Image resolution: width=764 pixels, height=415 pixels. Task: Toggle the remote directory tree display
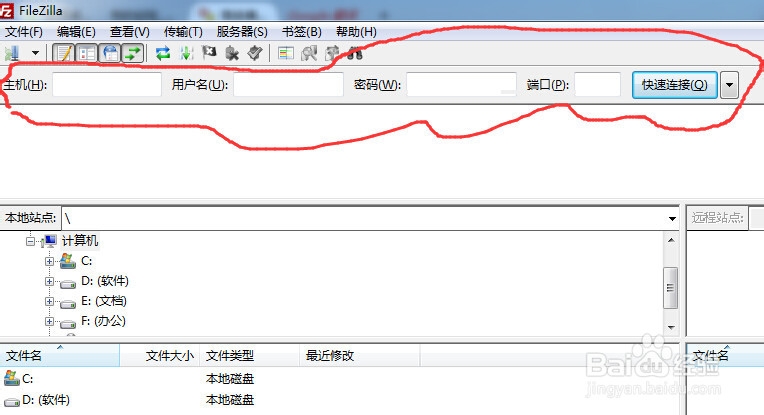111,53
